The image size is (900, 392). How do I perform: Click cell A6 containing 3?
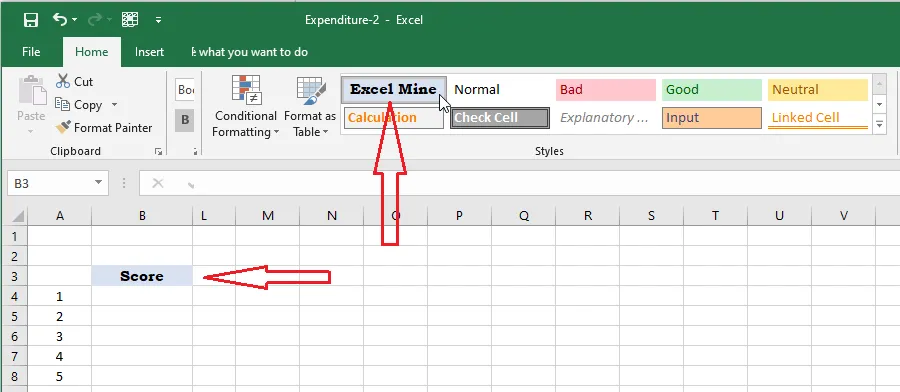[x=60, y=336]
